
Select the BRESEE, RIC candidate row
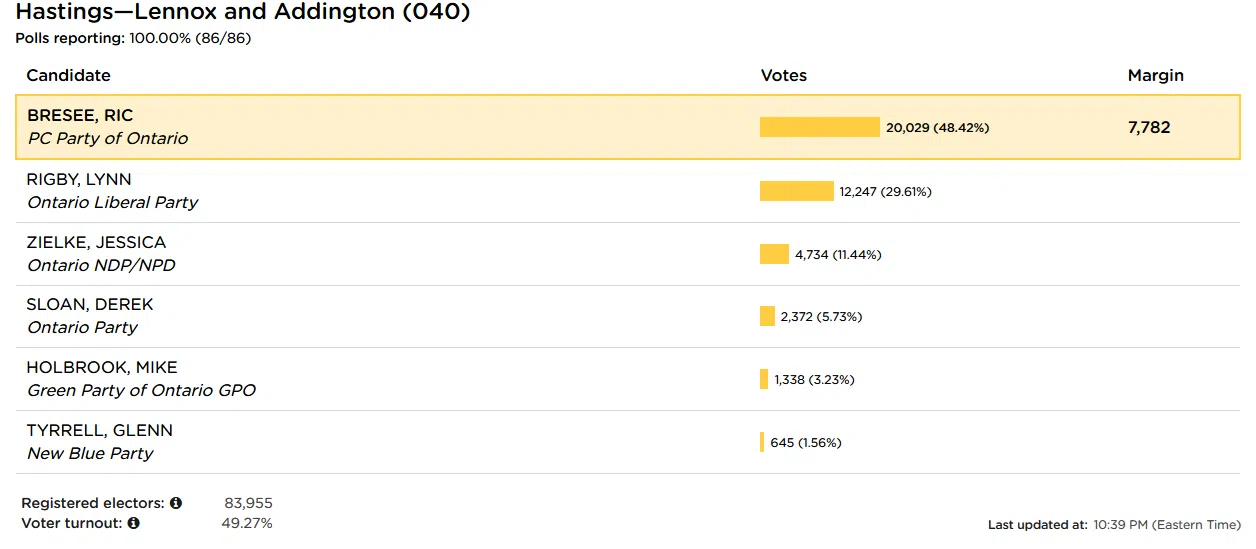[x=400, y=127]
